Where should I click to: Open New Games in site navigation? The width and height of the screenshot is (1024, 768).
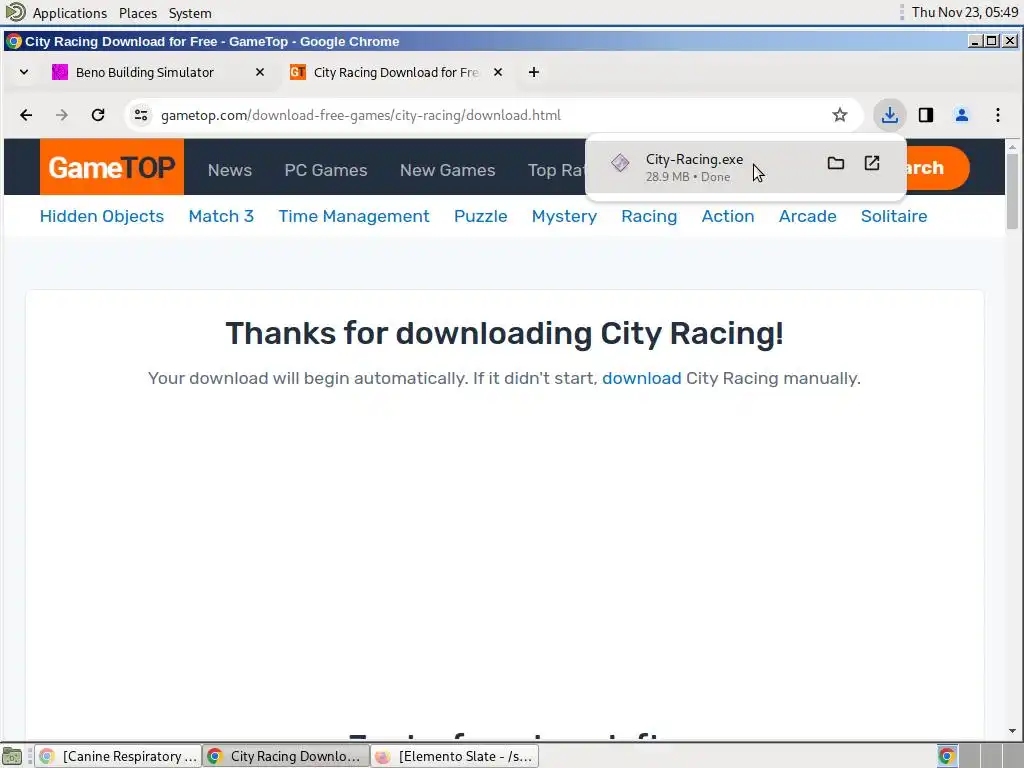[447, 170]
